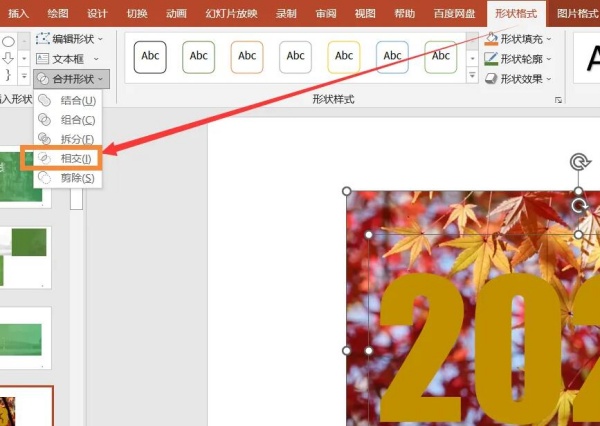Select the 幻灯片放映 tab
Image resolution: width=600 pixels, height=426 pixels.
231,14
